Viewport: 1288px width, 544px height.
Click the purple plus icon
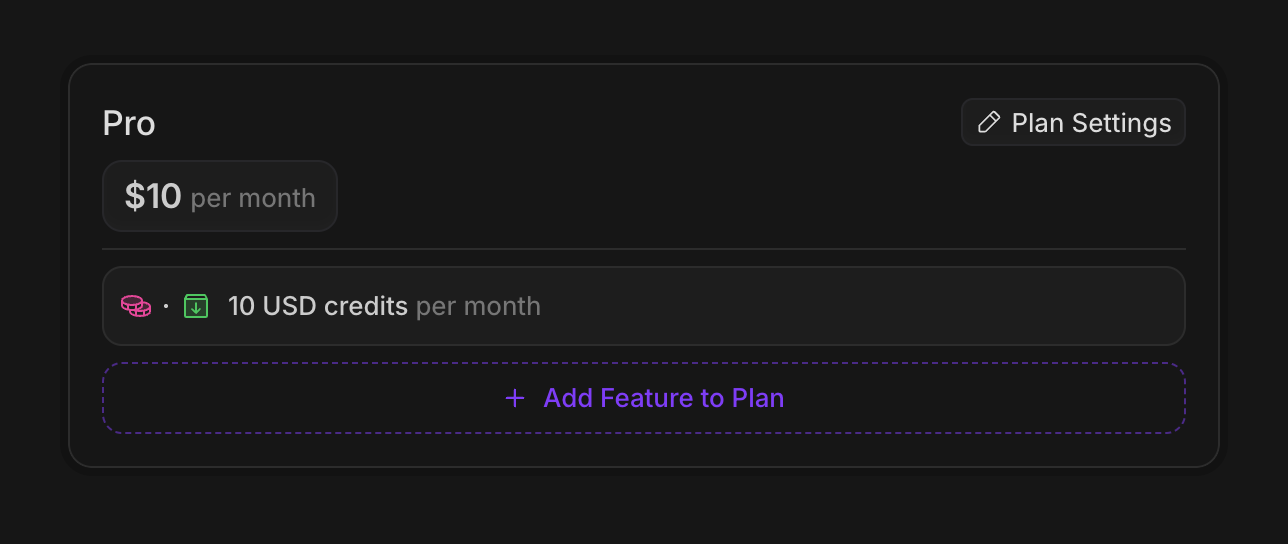tap(515, 399)
